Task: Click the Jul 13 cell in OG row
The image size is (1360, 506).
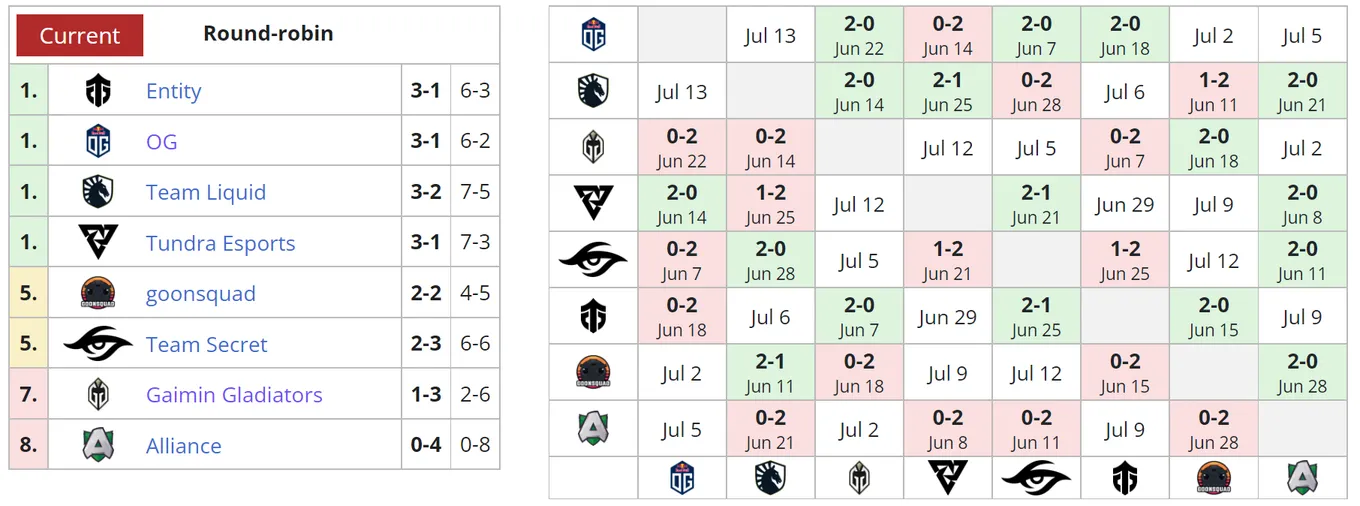Action: (x=771, y=35)
